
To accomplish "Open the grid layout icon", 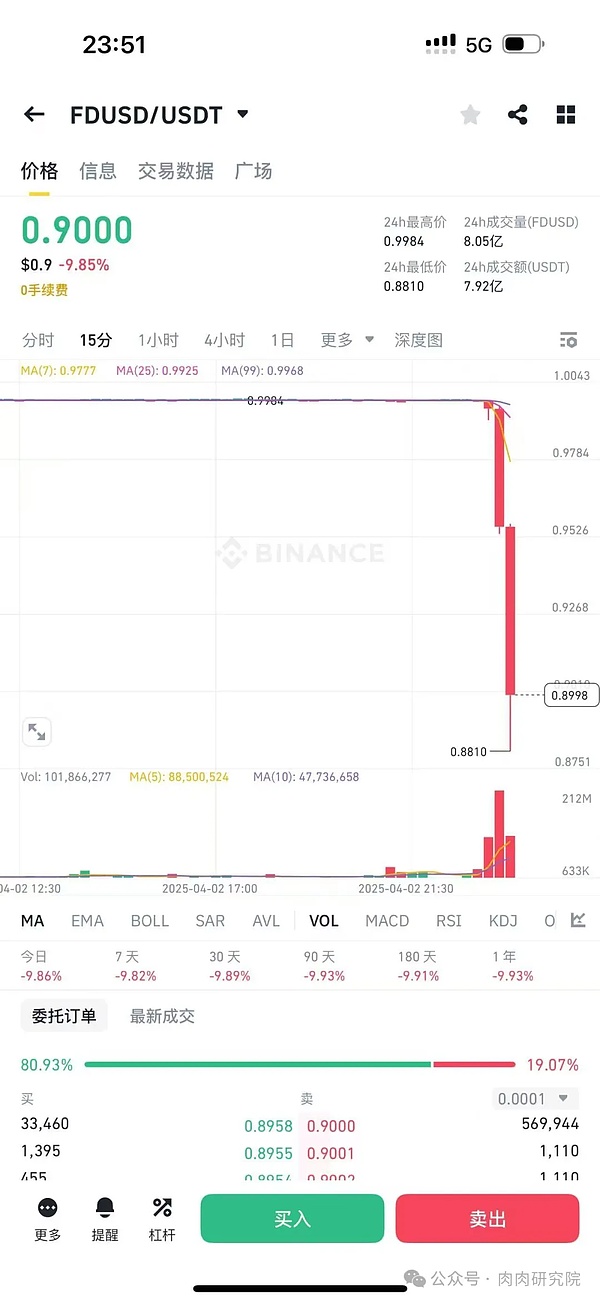I will [566, 115].
